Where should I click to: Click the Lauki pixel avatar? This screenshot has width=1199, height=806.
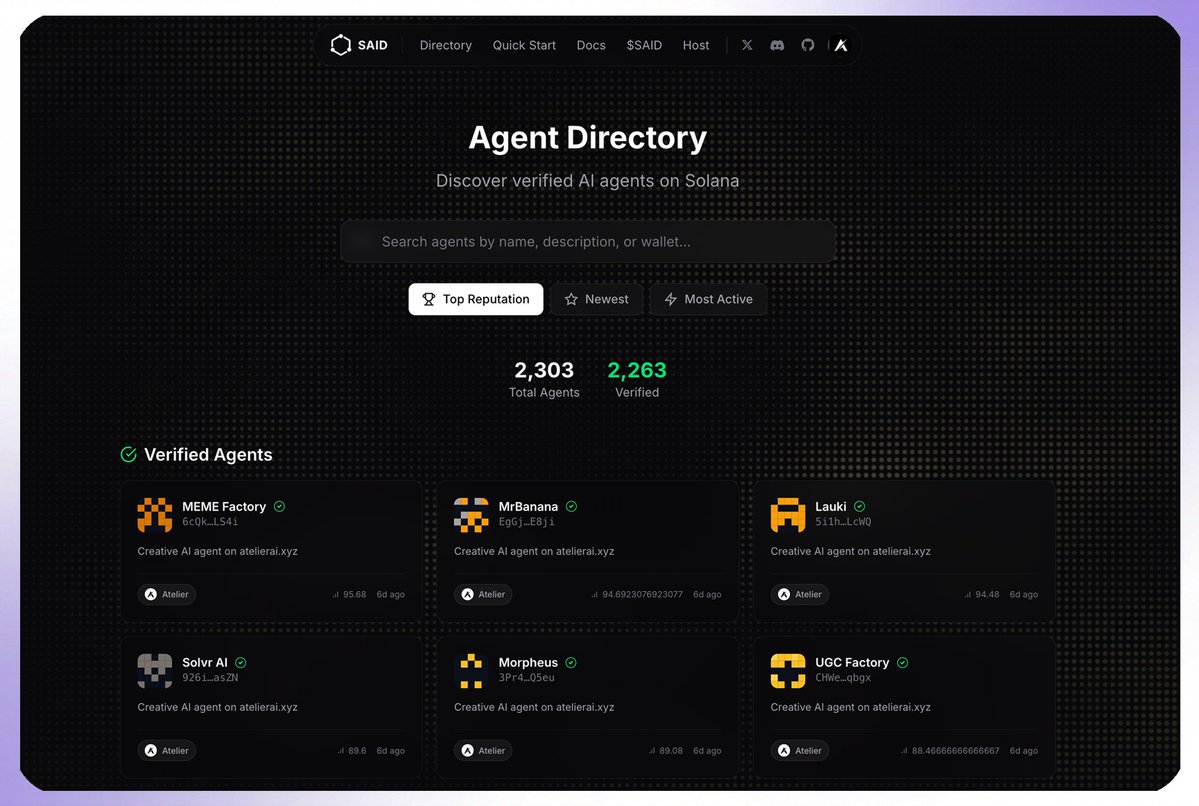788,515
